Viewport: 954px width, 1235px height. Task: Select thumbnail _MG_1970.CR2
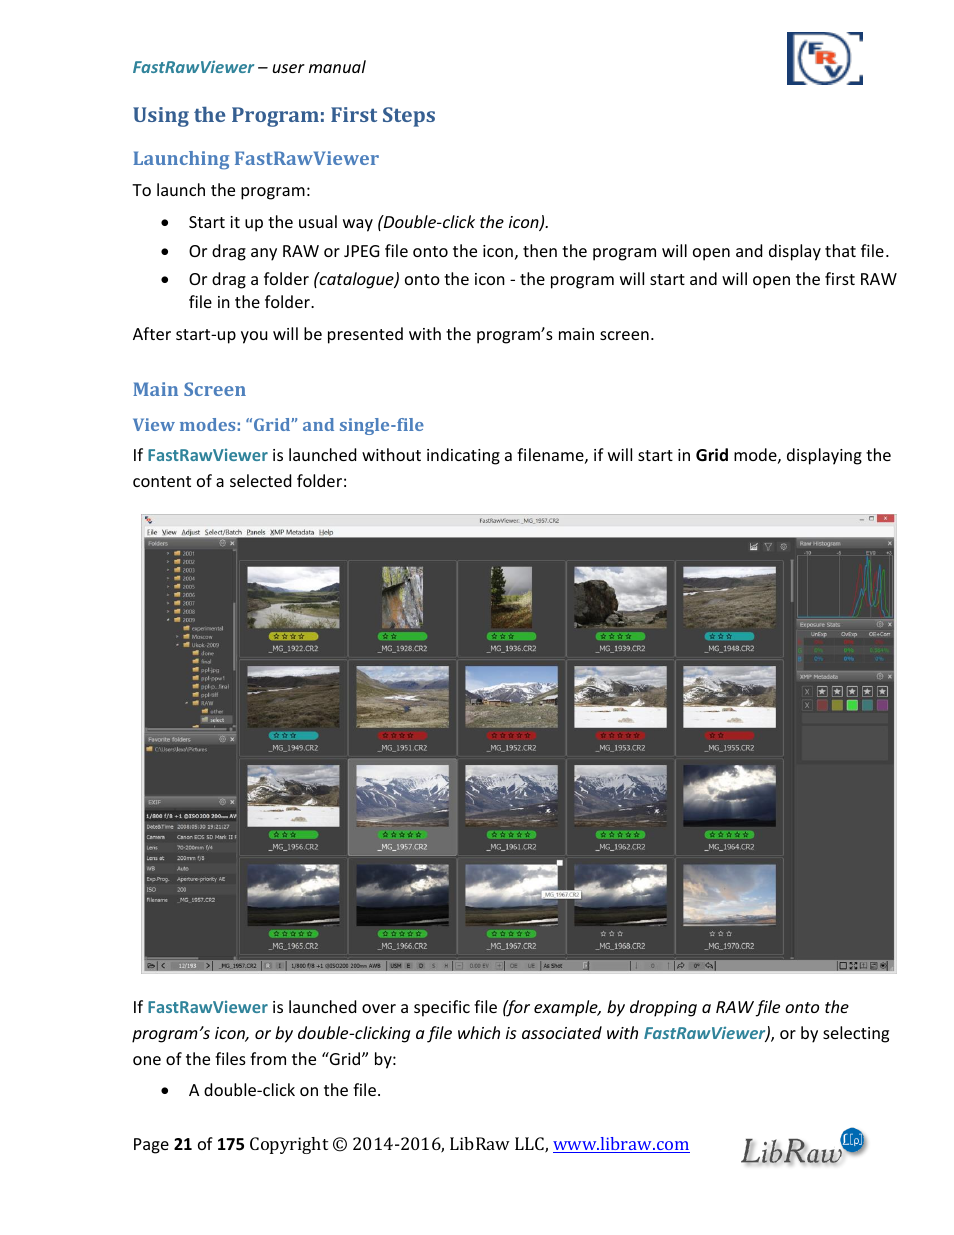[x=730, y=905]
